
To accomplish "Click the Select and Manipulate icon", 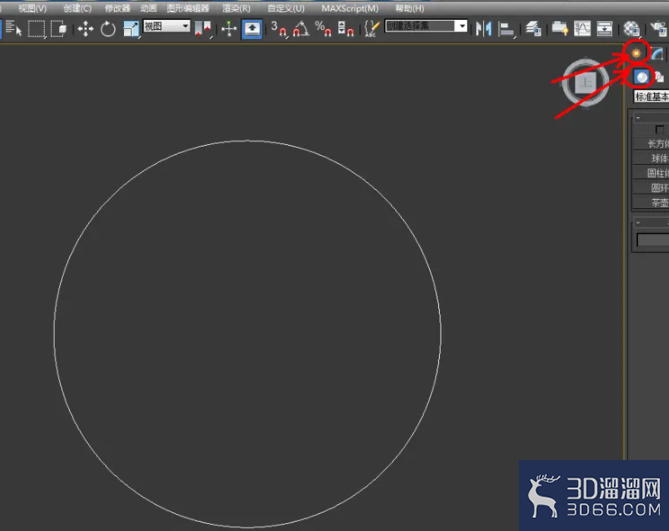I will [229, 29].
